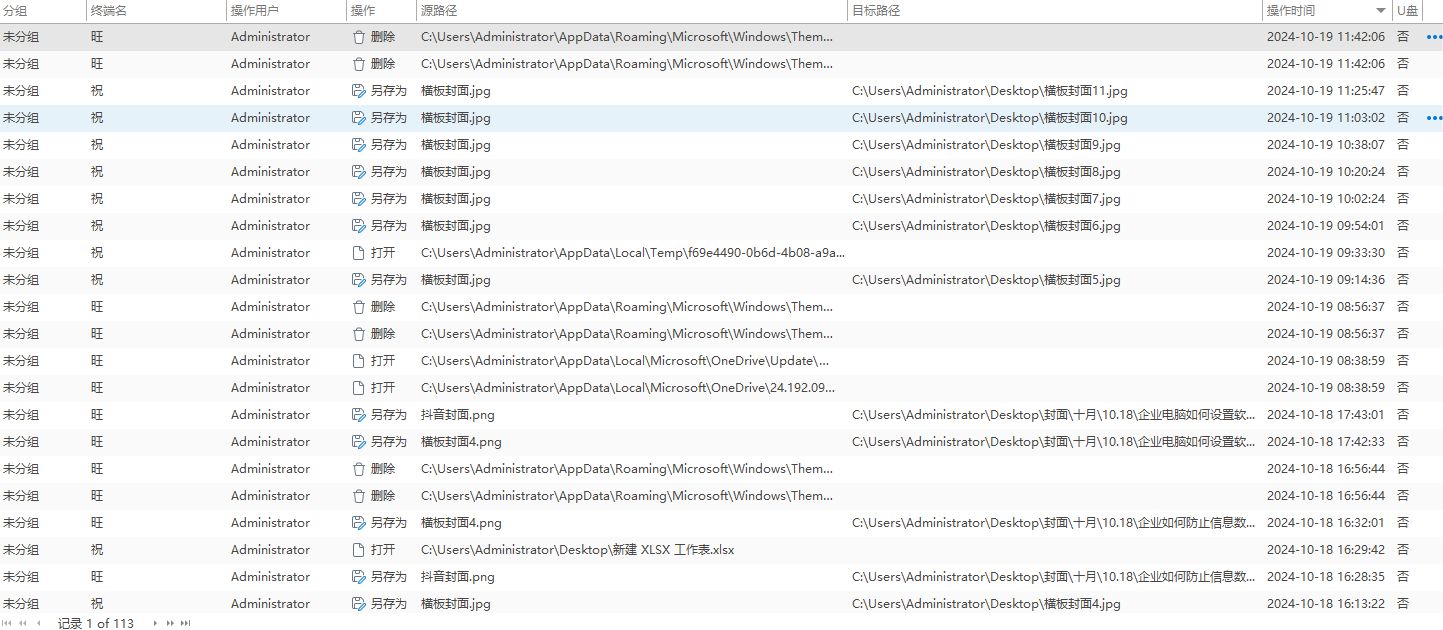Click the save-as icon in the 11:25:47 row
The height and width of the screenshot is (630, 1443).
click(359, 91)
